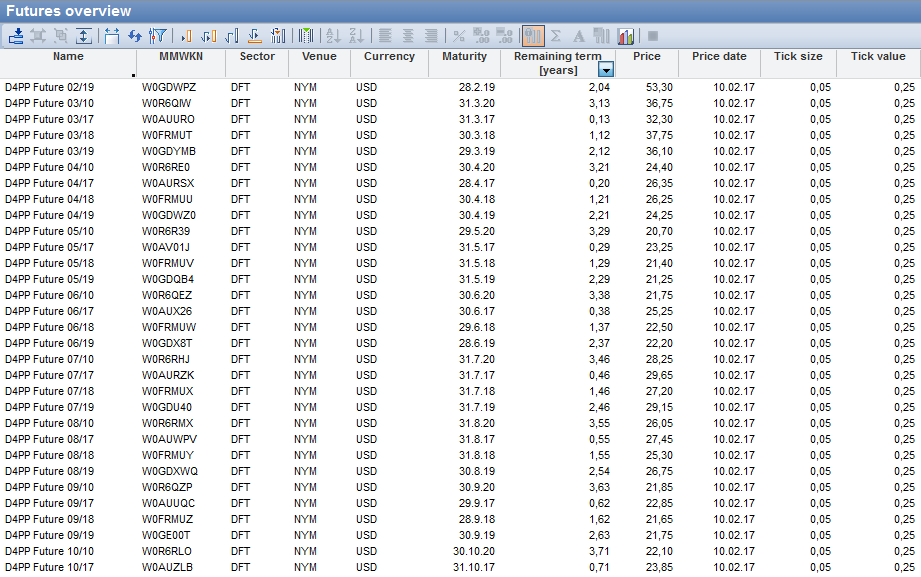This screenshot has height=577, width=921.
Task: Click the fit row height icon
Action: click(x=84, y=36)
